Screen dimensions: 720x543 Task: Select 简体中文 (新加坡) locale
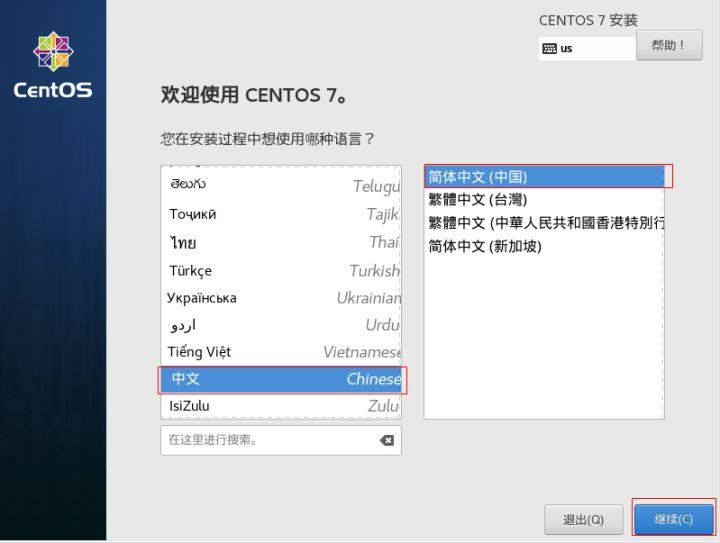coord(543,246)
